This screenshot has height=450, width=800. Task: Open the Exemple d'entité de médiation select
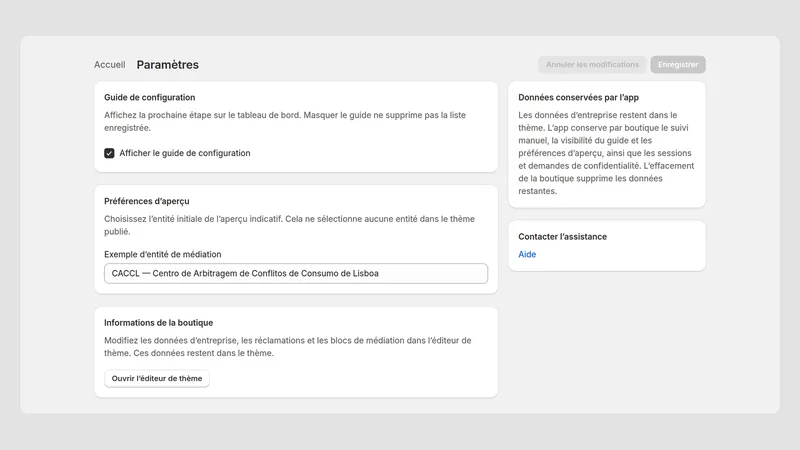(296, 273)
